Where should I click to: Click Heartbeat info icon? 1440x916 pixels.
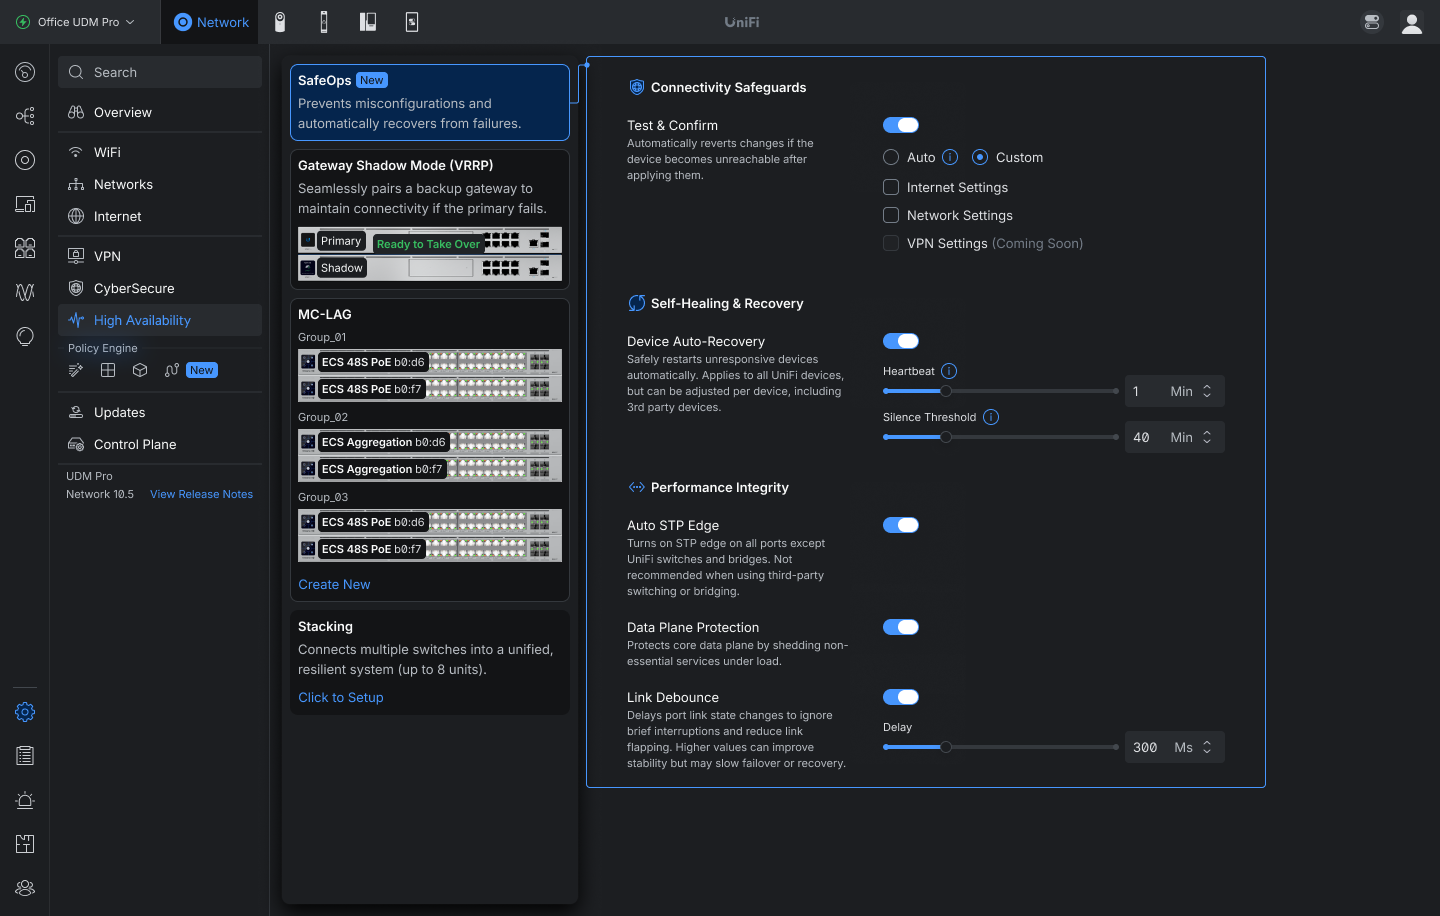(x=949, y=371)
